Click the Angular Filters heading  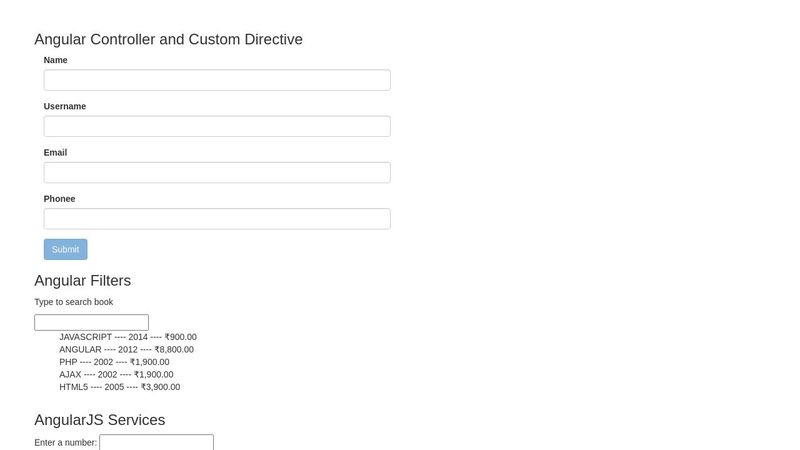click(83, 281)
